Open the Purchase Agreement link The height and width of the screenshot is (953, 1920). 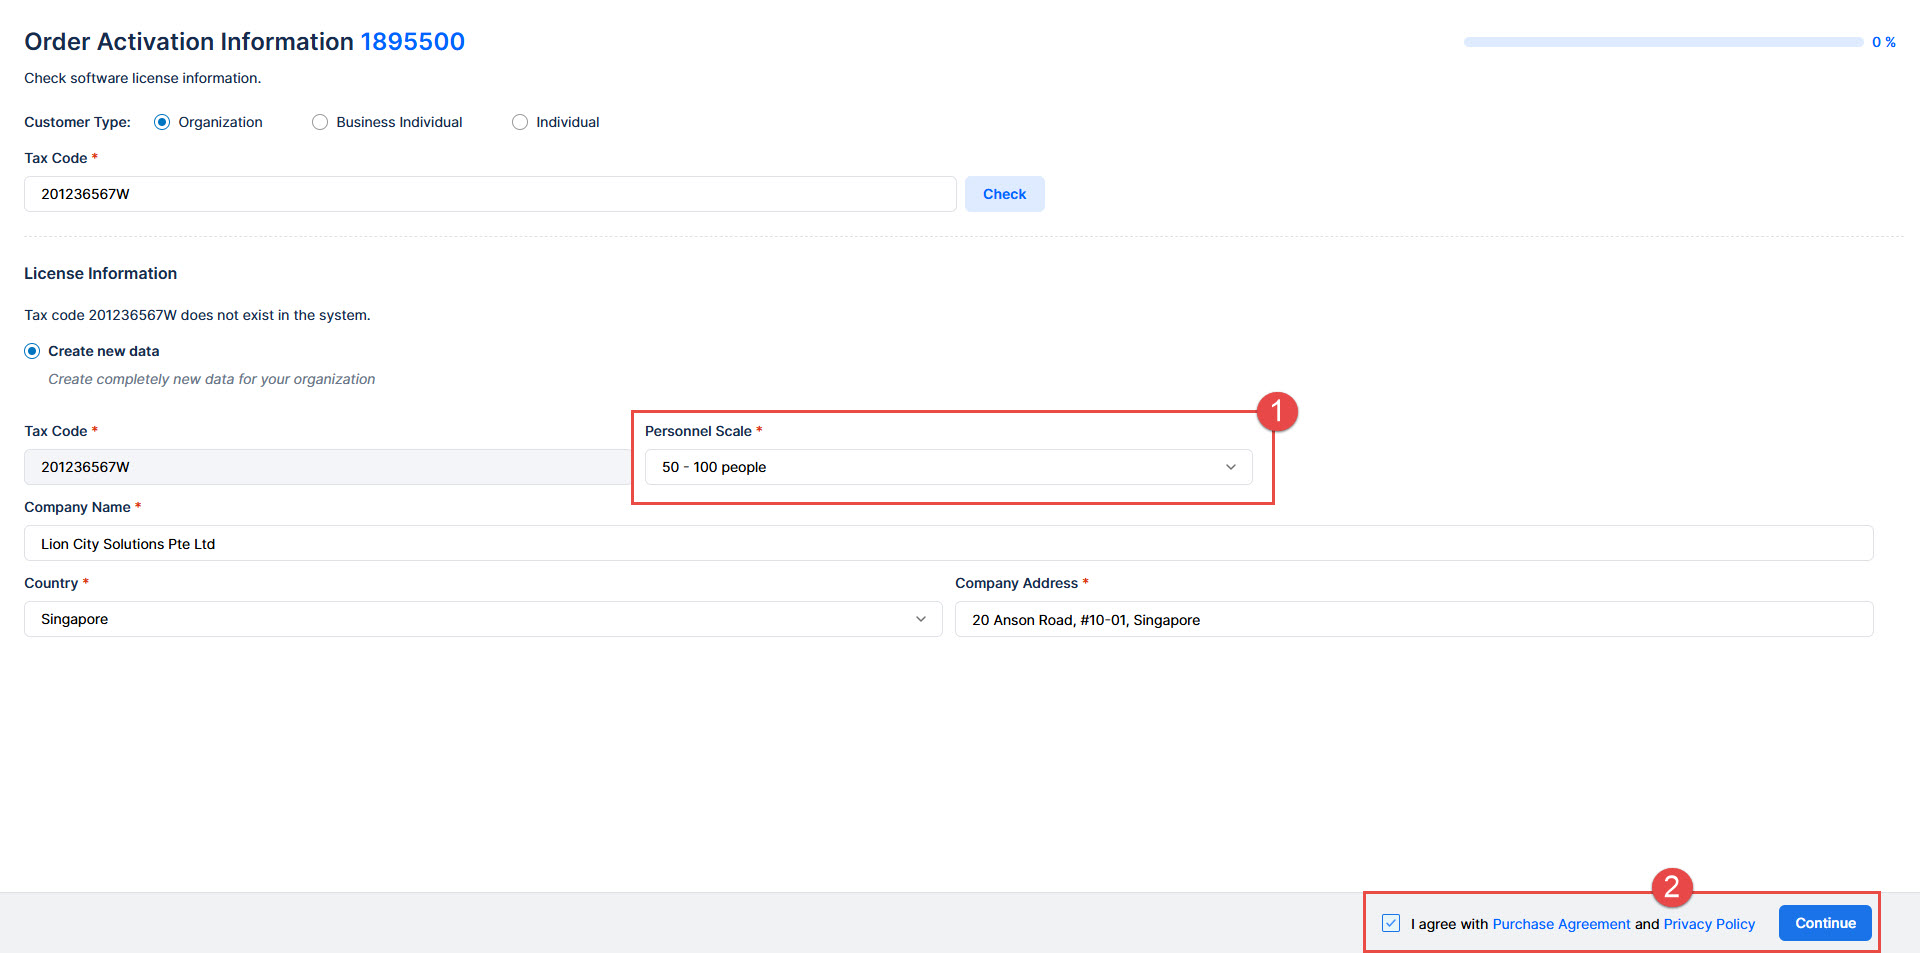click(x=1561, y=924)
